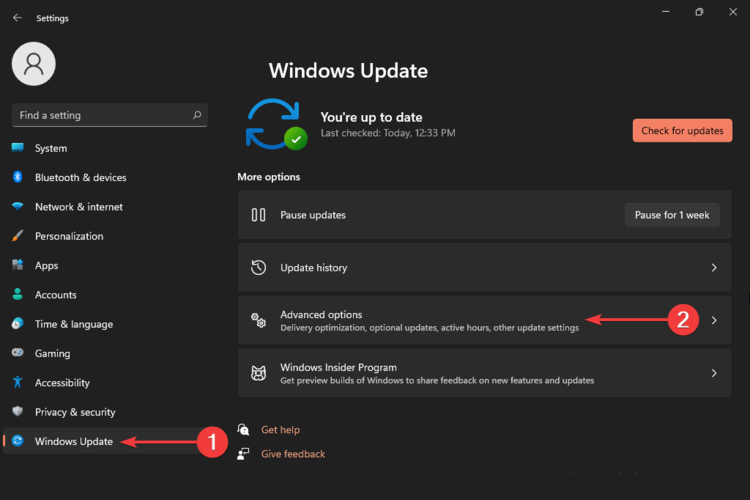Click the Bluetooth & devices icon

[x=17, y=177]
